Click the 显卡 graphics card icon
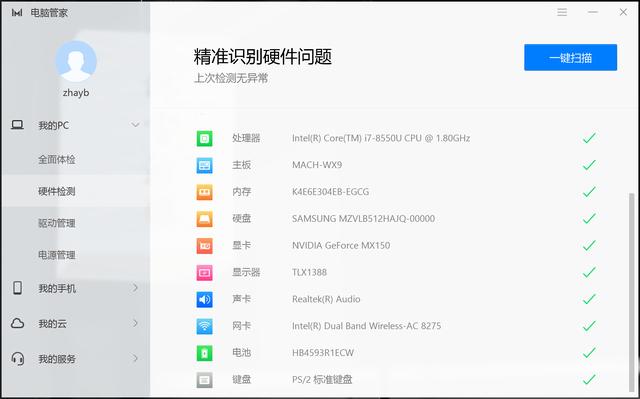This screenshot has width=640, height=399. click(204, 246)
